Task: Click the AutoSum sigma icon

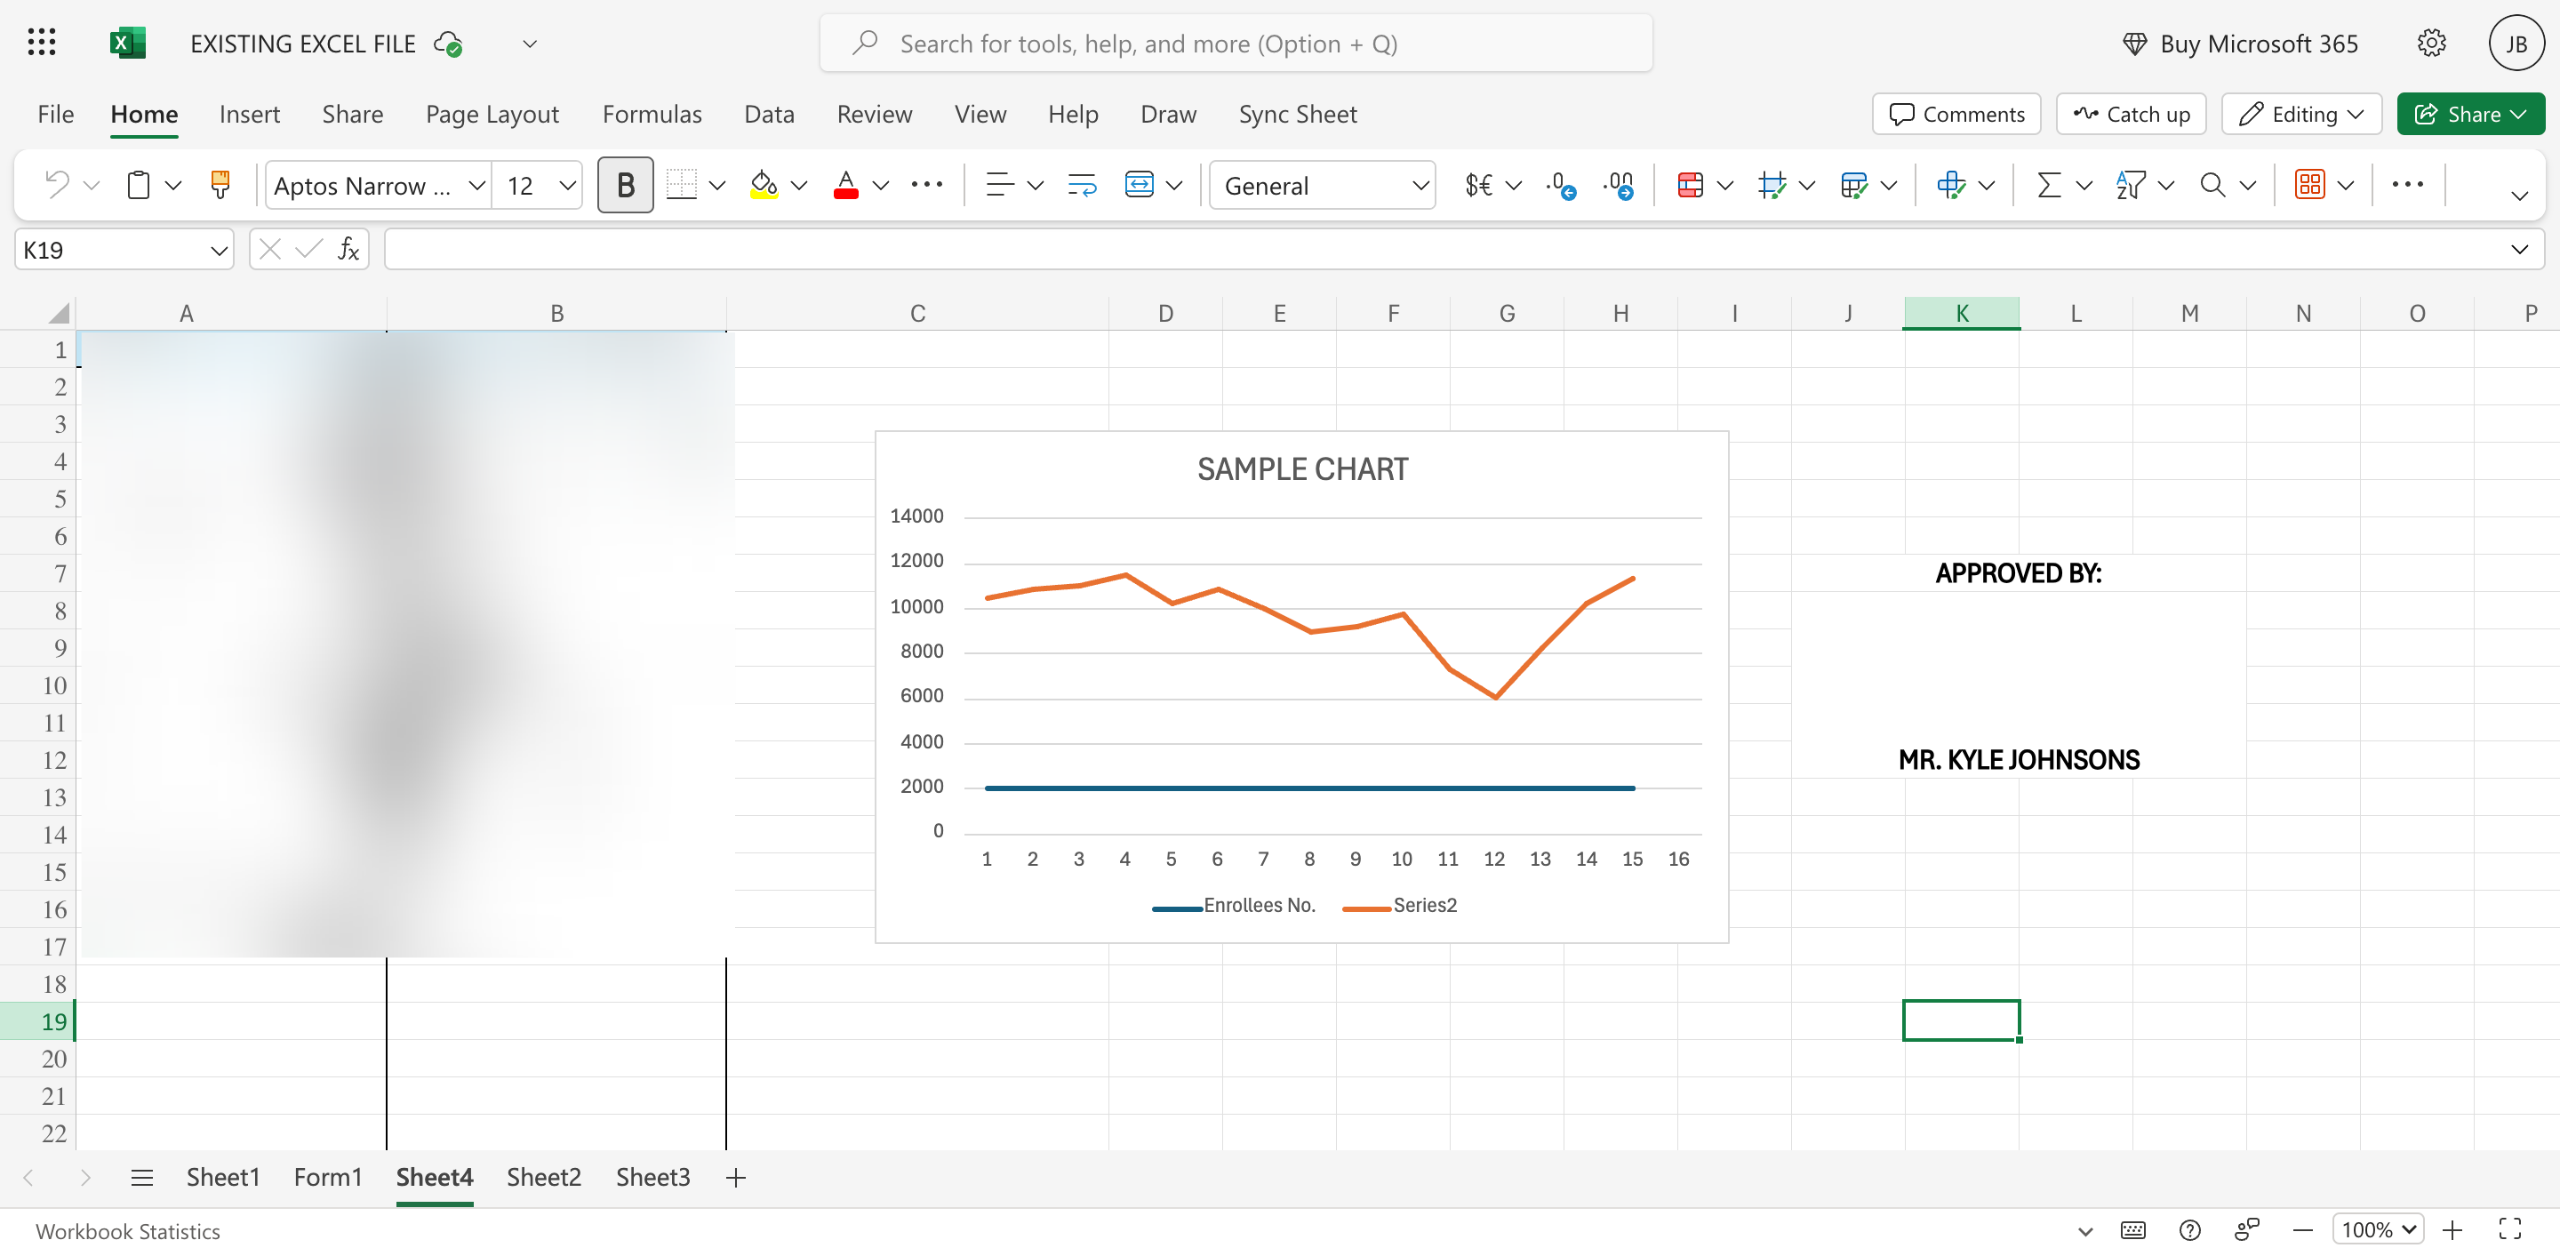Action: (2049, 185)
